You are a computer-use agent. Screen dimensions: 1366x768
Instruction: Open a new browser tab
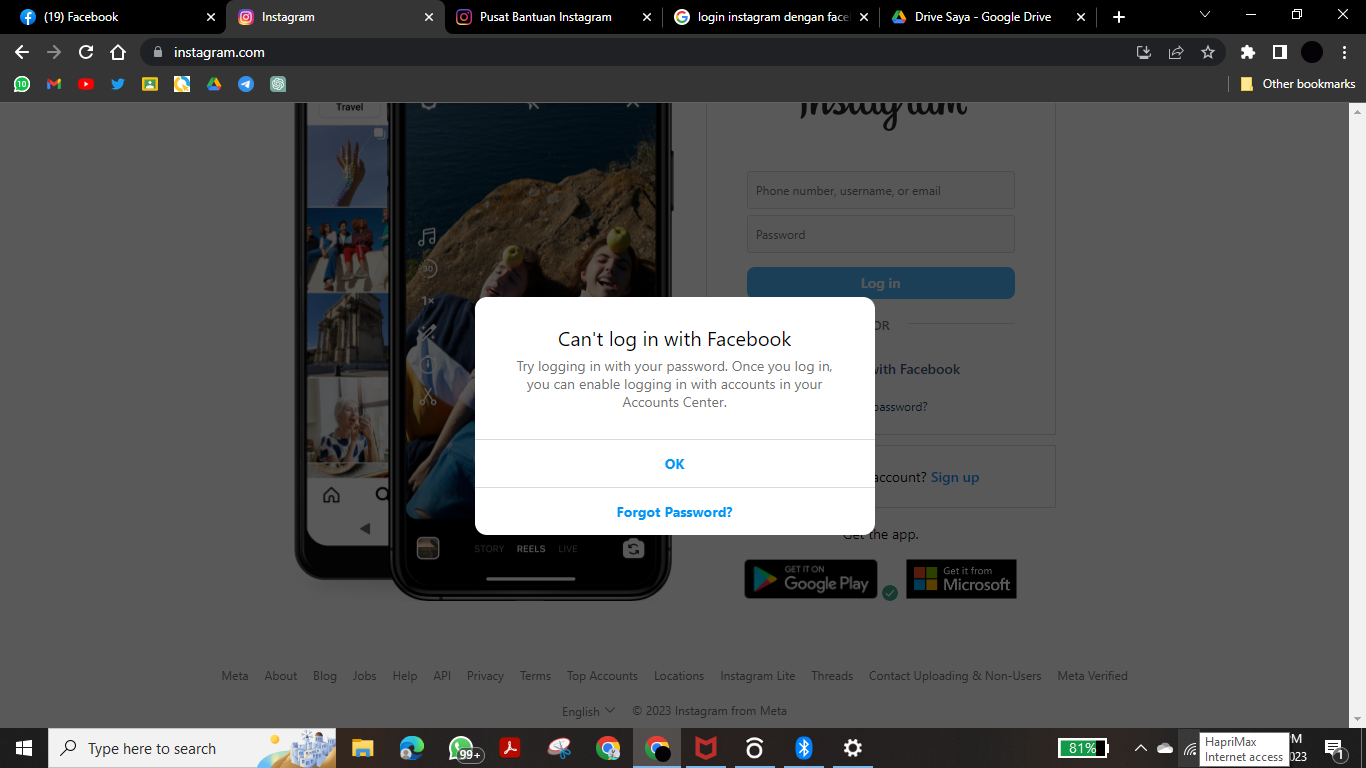[x=1119, y=17]
